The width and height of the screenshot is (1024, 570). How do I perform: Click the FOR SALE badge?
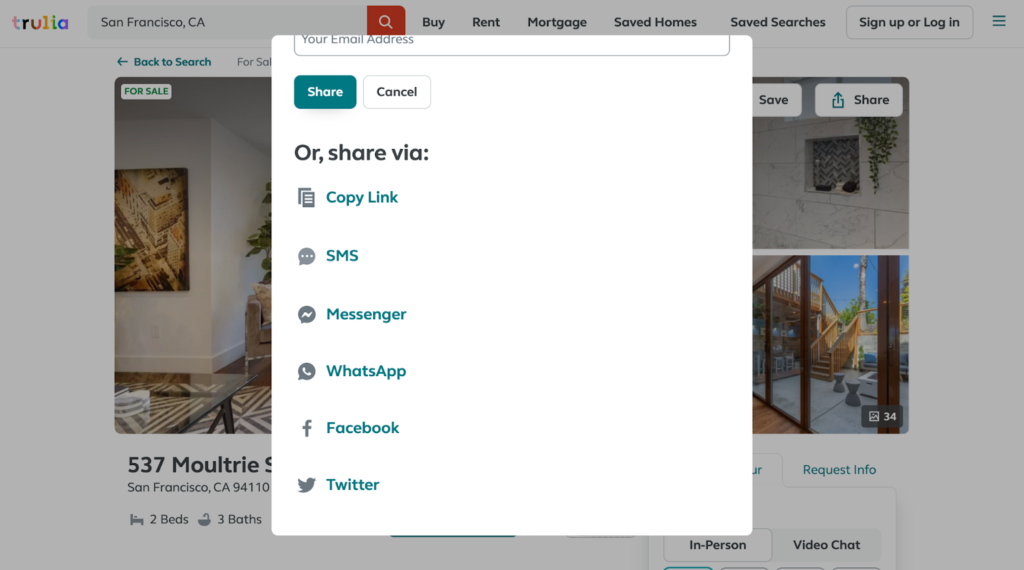click(146, 91)
